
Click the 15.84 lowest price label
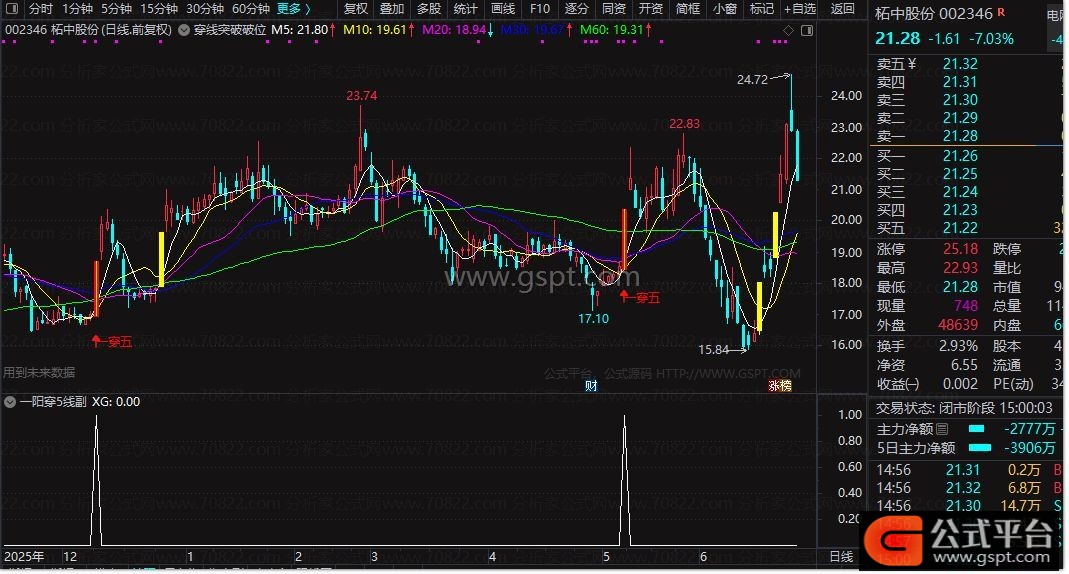pyautogui.click(x=714, y=350)
